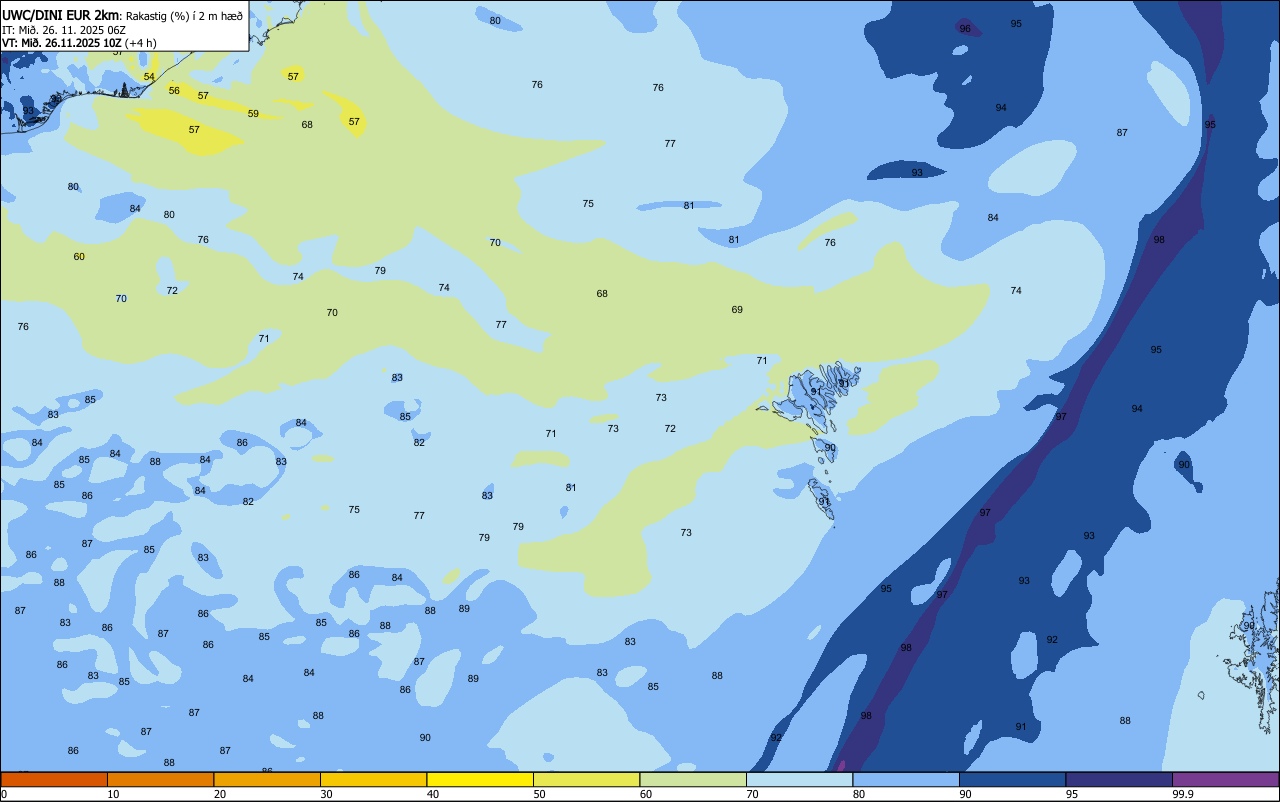Click the '(+4 h)' forecast offset text

pyautogui.click(x=140, y=43)
